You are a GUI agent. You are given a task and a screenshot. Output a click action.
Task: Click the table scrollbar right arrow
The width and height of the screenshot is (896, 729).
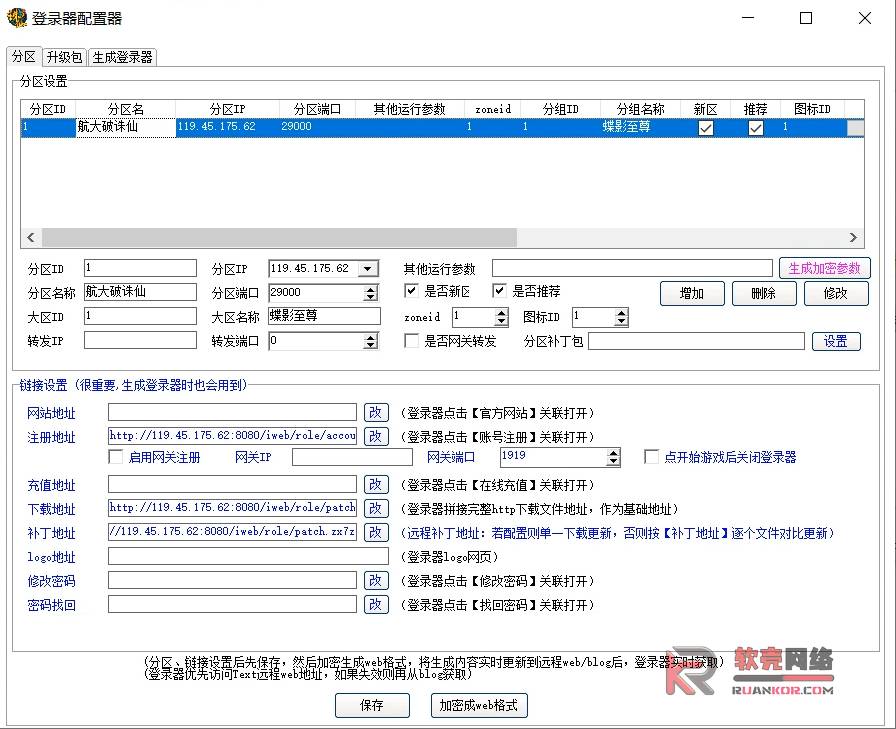coord(853,237)
